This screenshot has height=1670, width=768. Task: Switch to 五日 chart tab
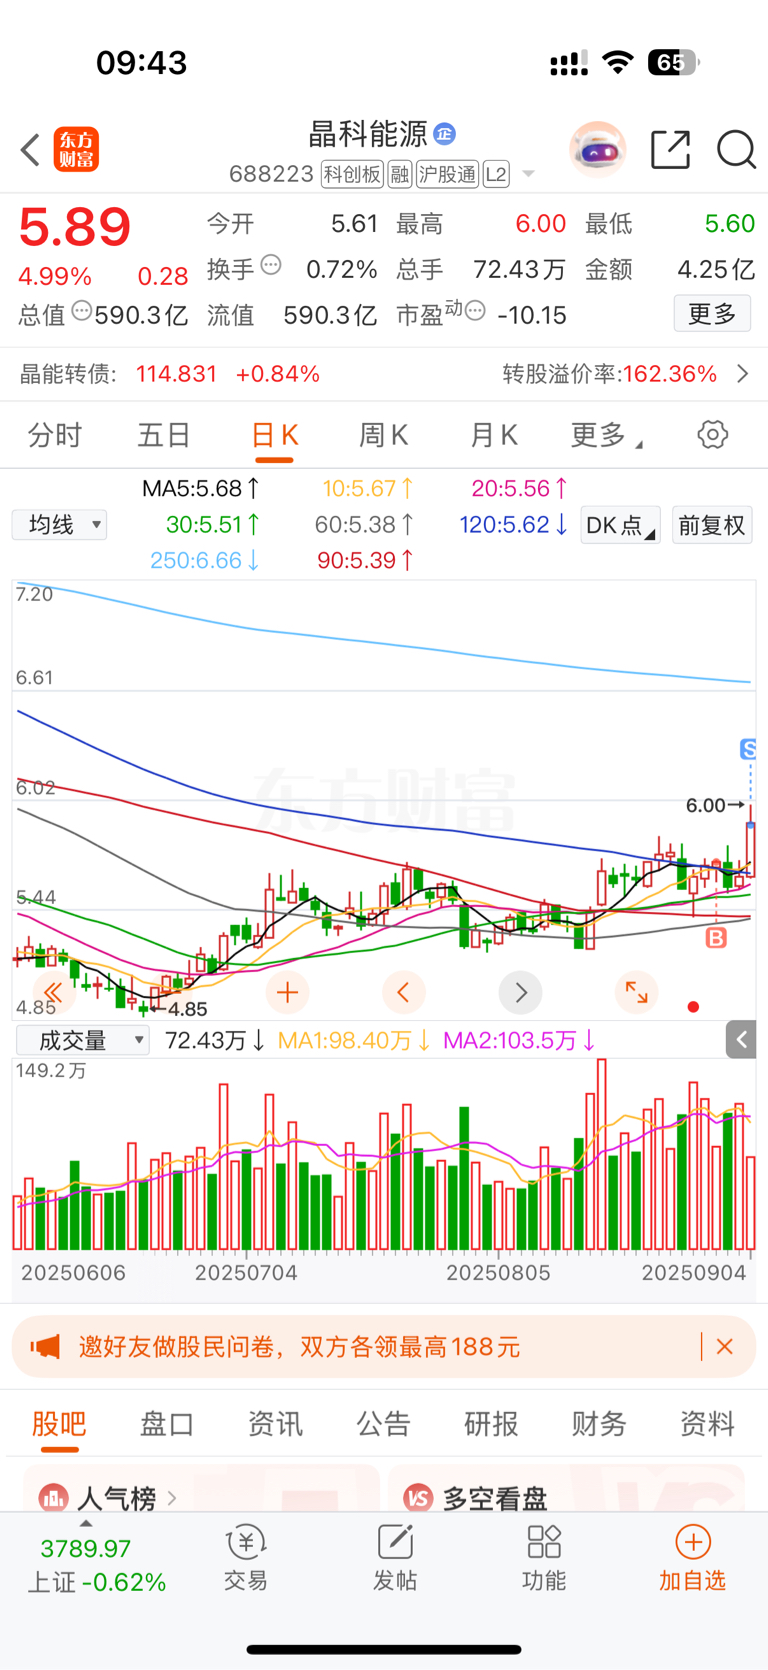click(x=164, y=435)
